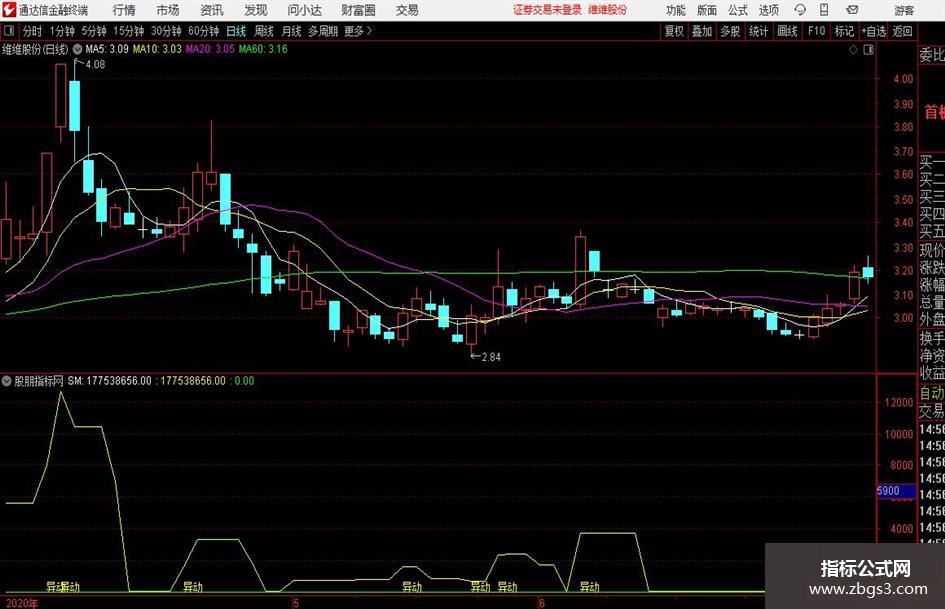Image resolution: width=945 pixels, height=609 pixels.
Task: Open the F10 company info
Action: click(x=816, y=31)
